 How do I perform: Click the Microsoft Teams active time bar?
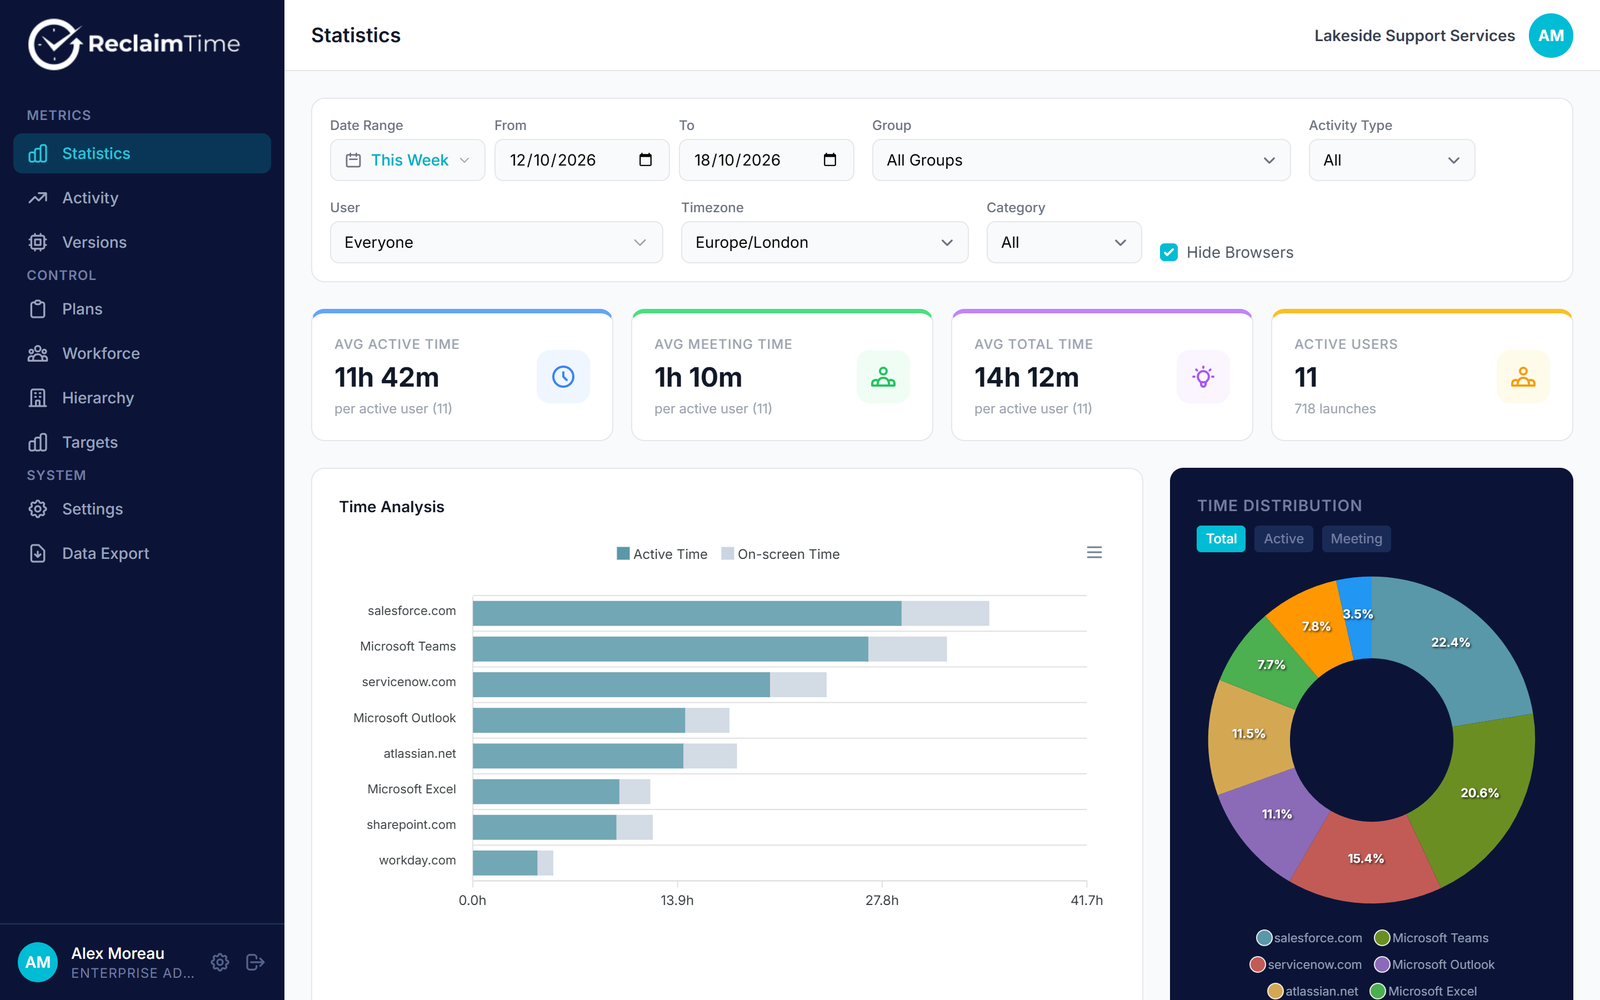[x=670, y=649]
